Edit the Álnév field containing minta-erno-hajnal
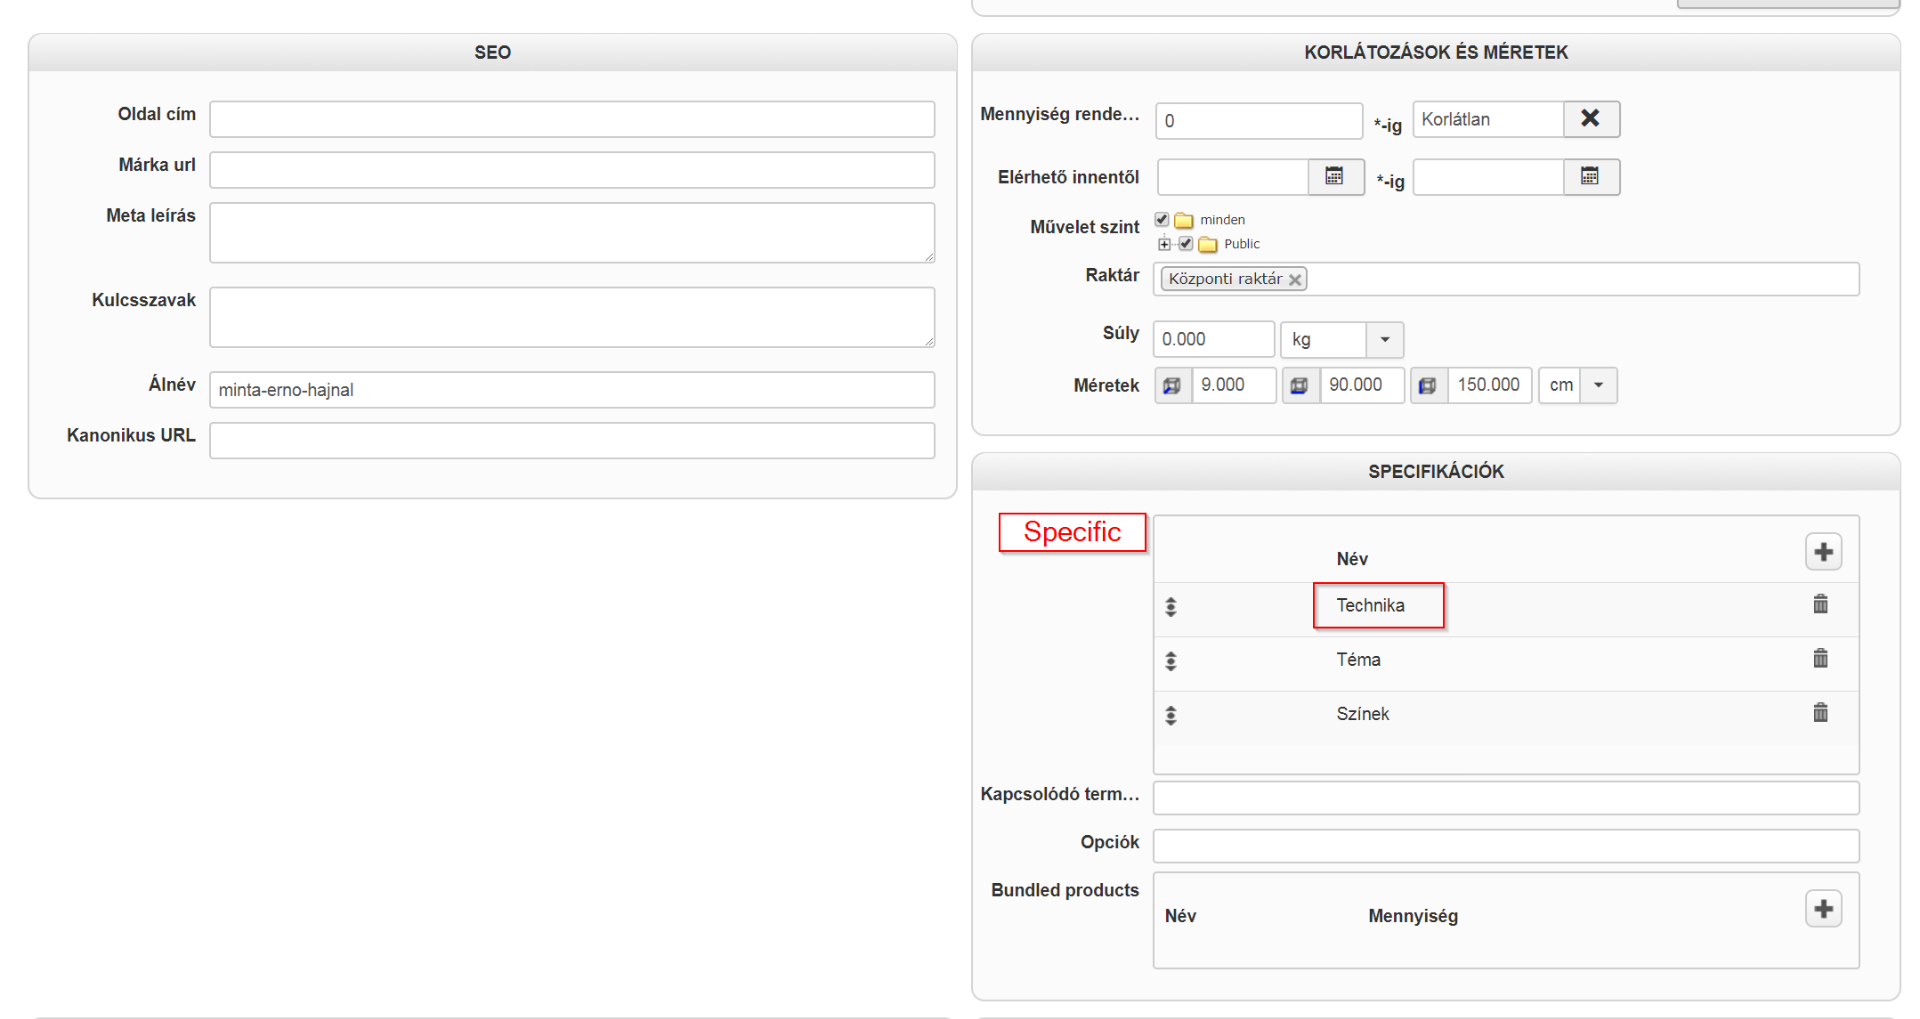The image size is (1920, 1019). 572,390
